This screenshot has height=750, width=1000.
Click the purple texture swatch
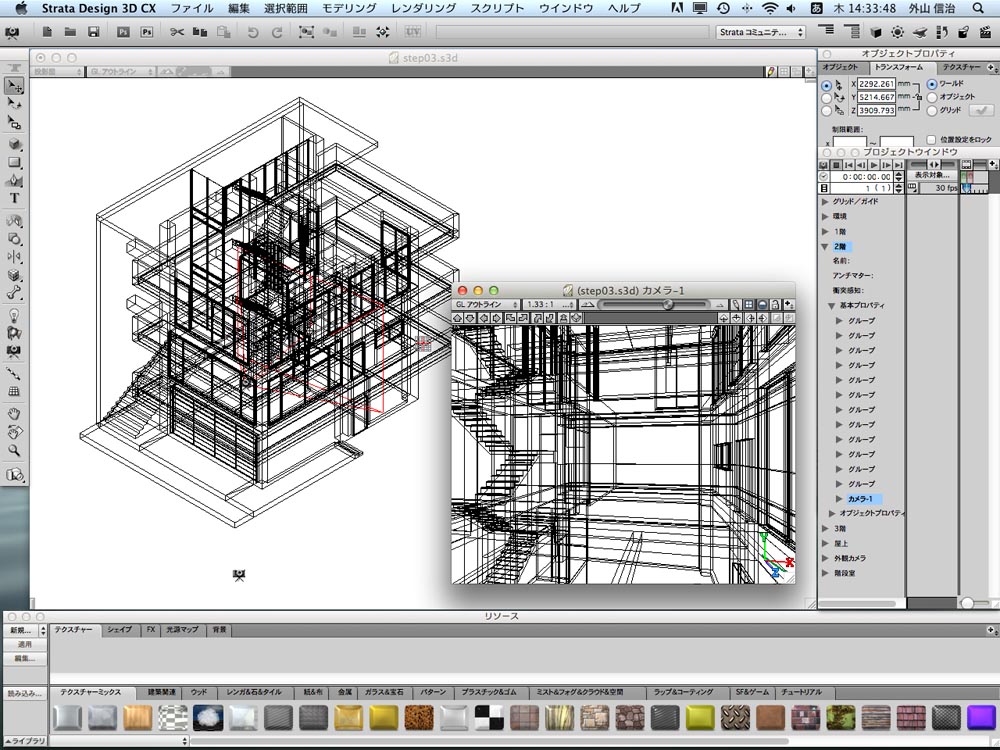pos(980,717)
